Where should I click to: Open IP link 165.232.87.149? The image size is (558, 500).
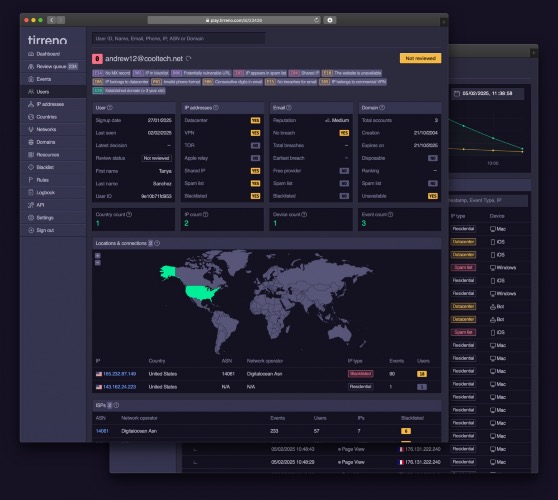coord(119,374)
